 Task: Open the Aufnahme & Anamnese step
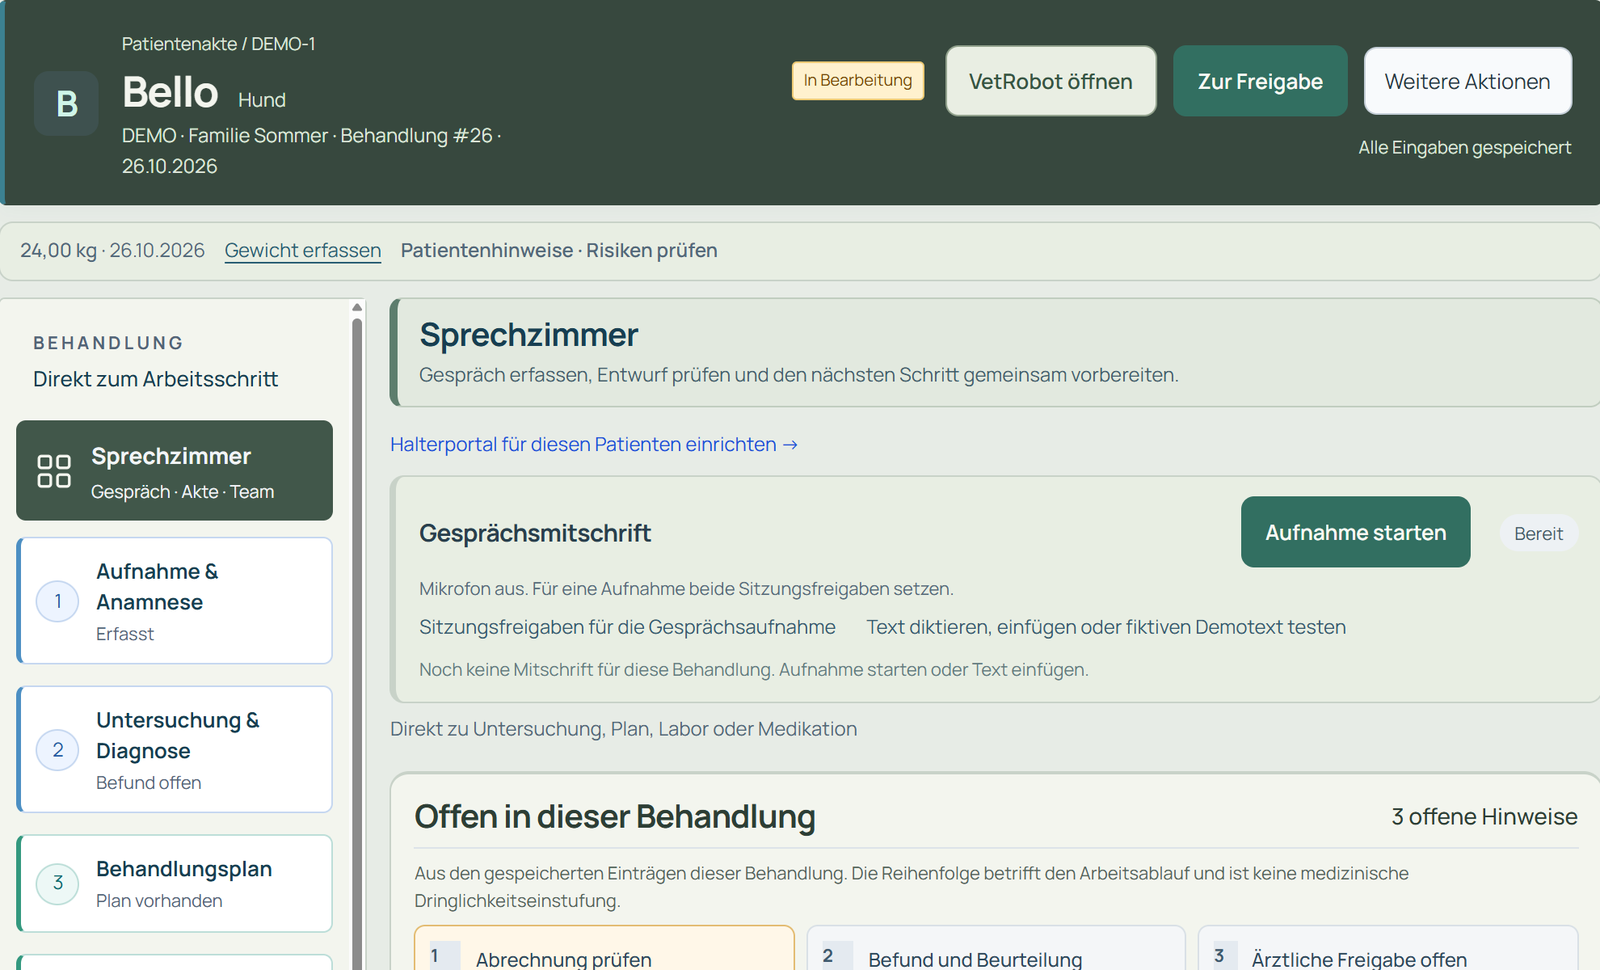point(175,601)
